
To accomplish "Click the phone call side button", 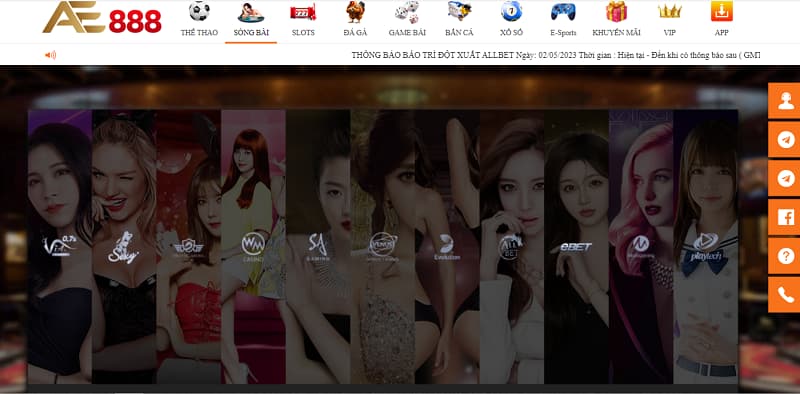I will (x=785, y=295).
